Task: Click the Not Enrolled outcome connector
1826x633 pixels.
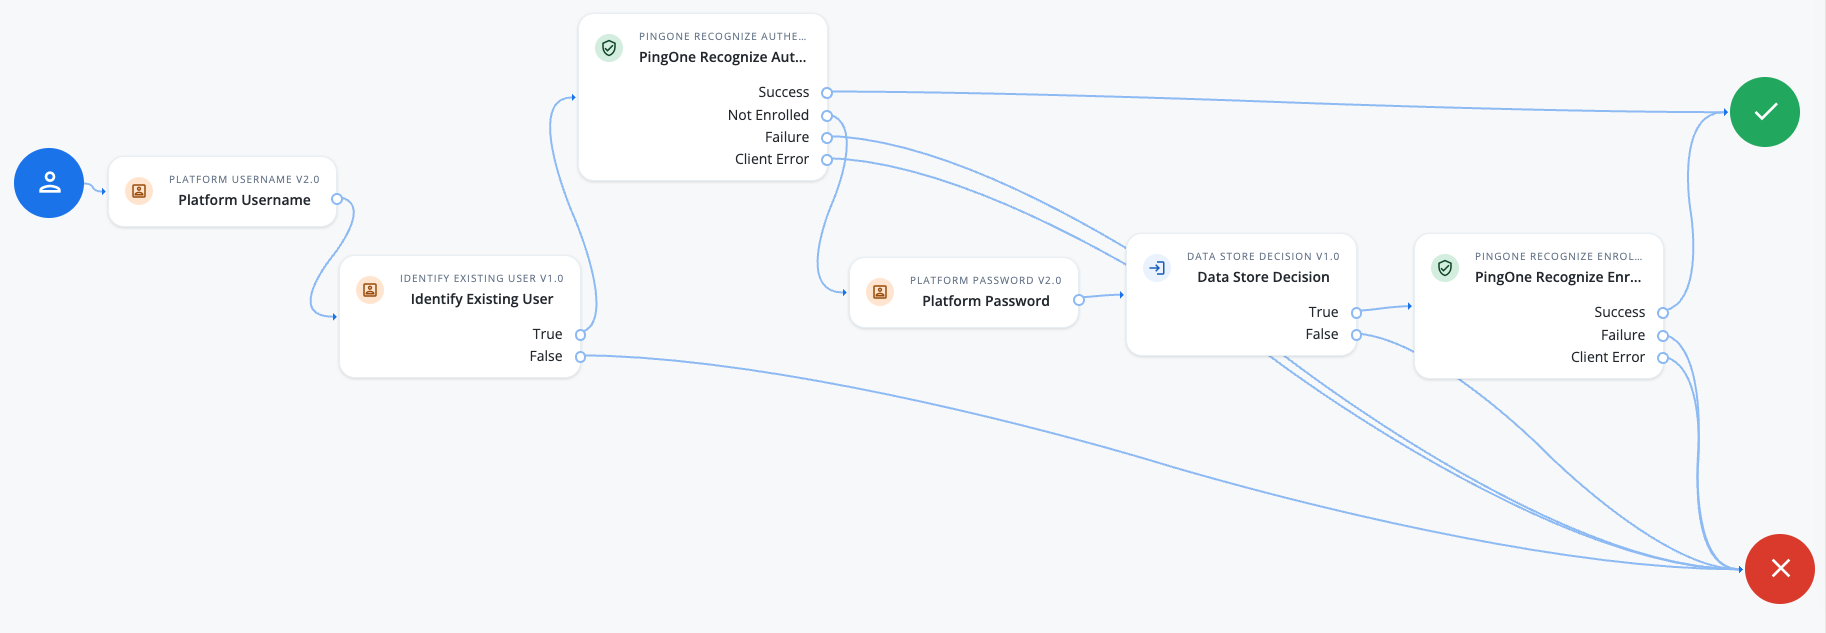Action: pyautogui.click(x=827, y=116)
